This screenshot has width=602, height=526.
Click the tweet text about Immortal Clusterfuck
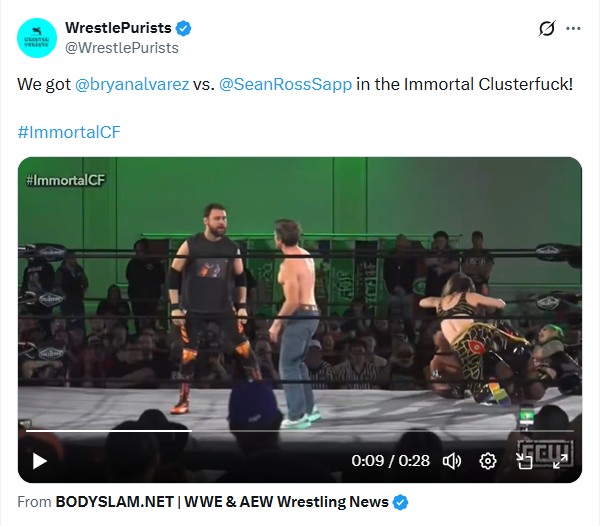point(295,84)
